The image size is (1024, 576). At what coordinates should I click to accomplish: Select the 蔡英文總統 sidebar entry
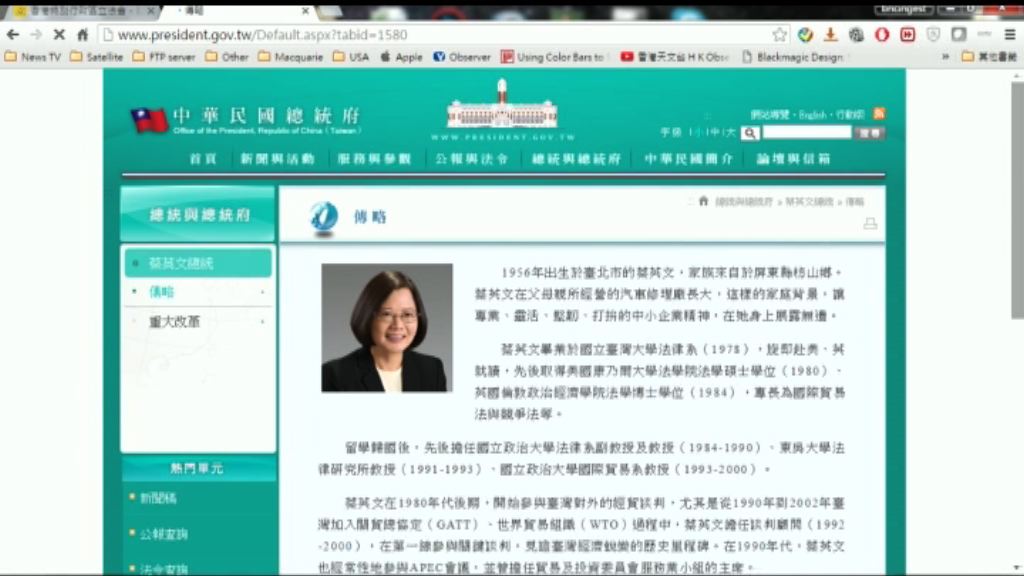coord(180,263)
